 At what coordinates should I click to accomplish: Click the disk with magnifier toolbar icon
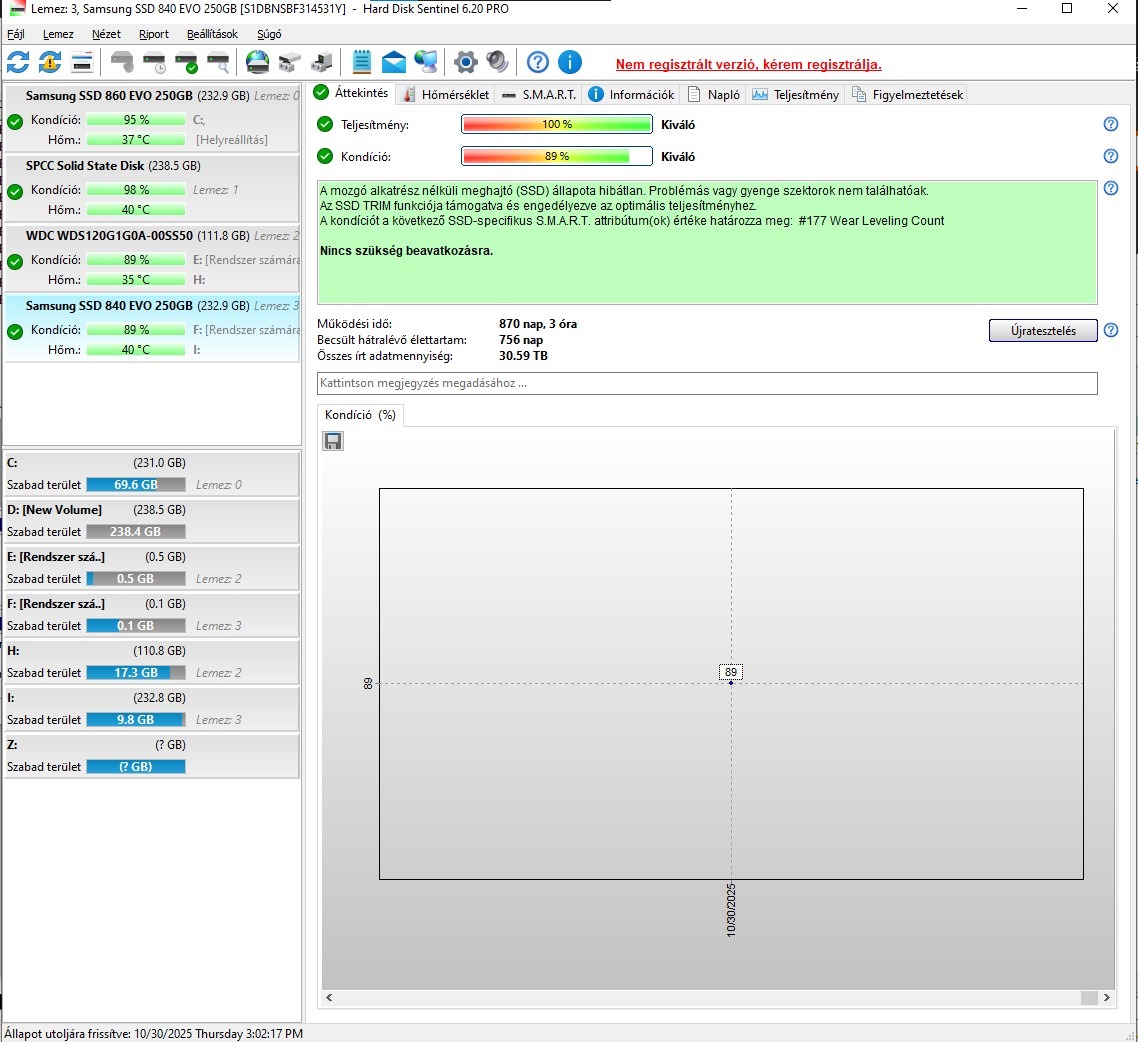tap(218, 62)
